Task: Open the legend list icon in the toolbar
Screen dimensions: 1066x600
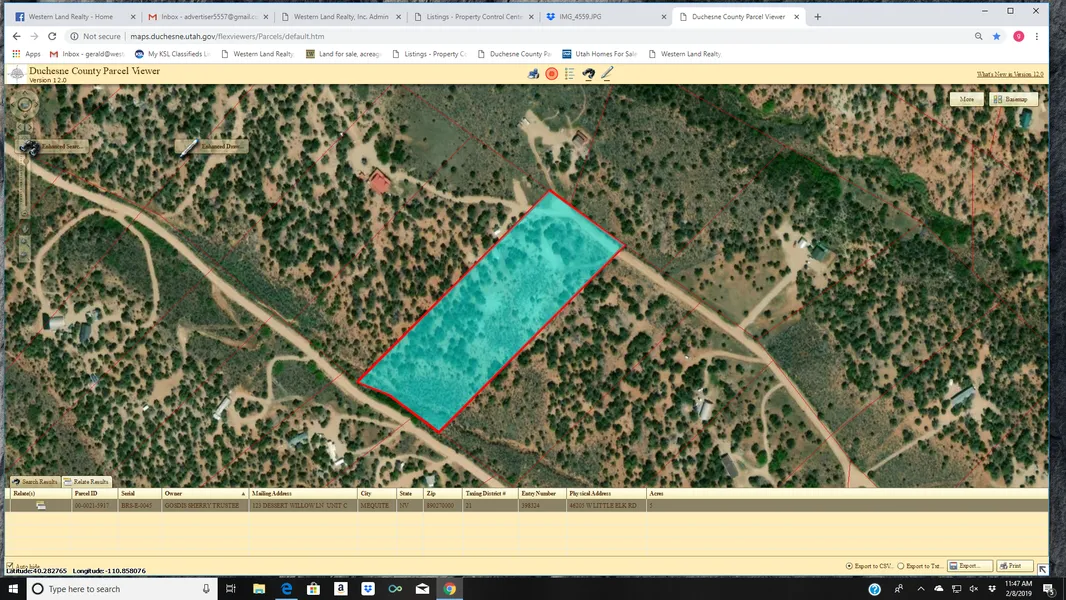Action: pos(570,73)
